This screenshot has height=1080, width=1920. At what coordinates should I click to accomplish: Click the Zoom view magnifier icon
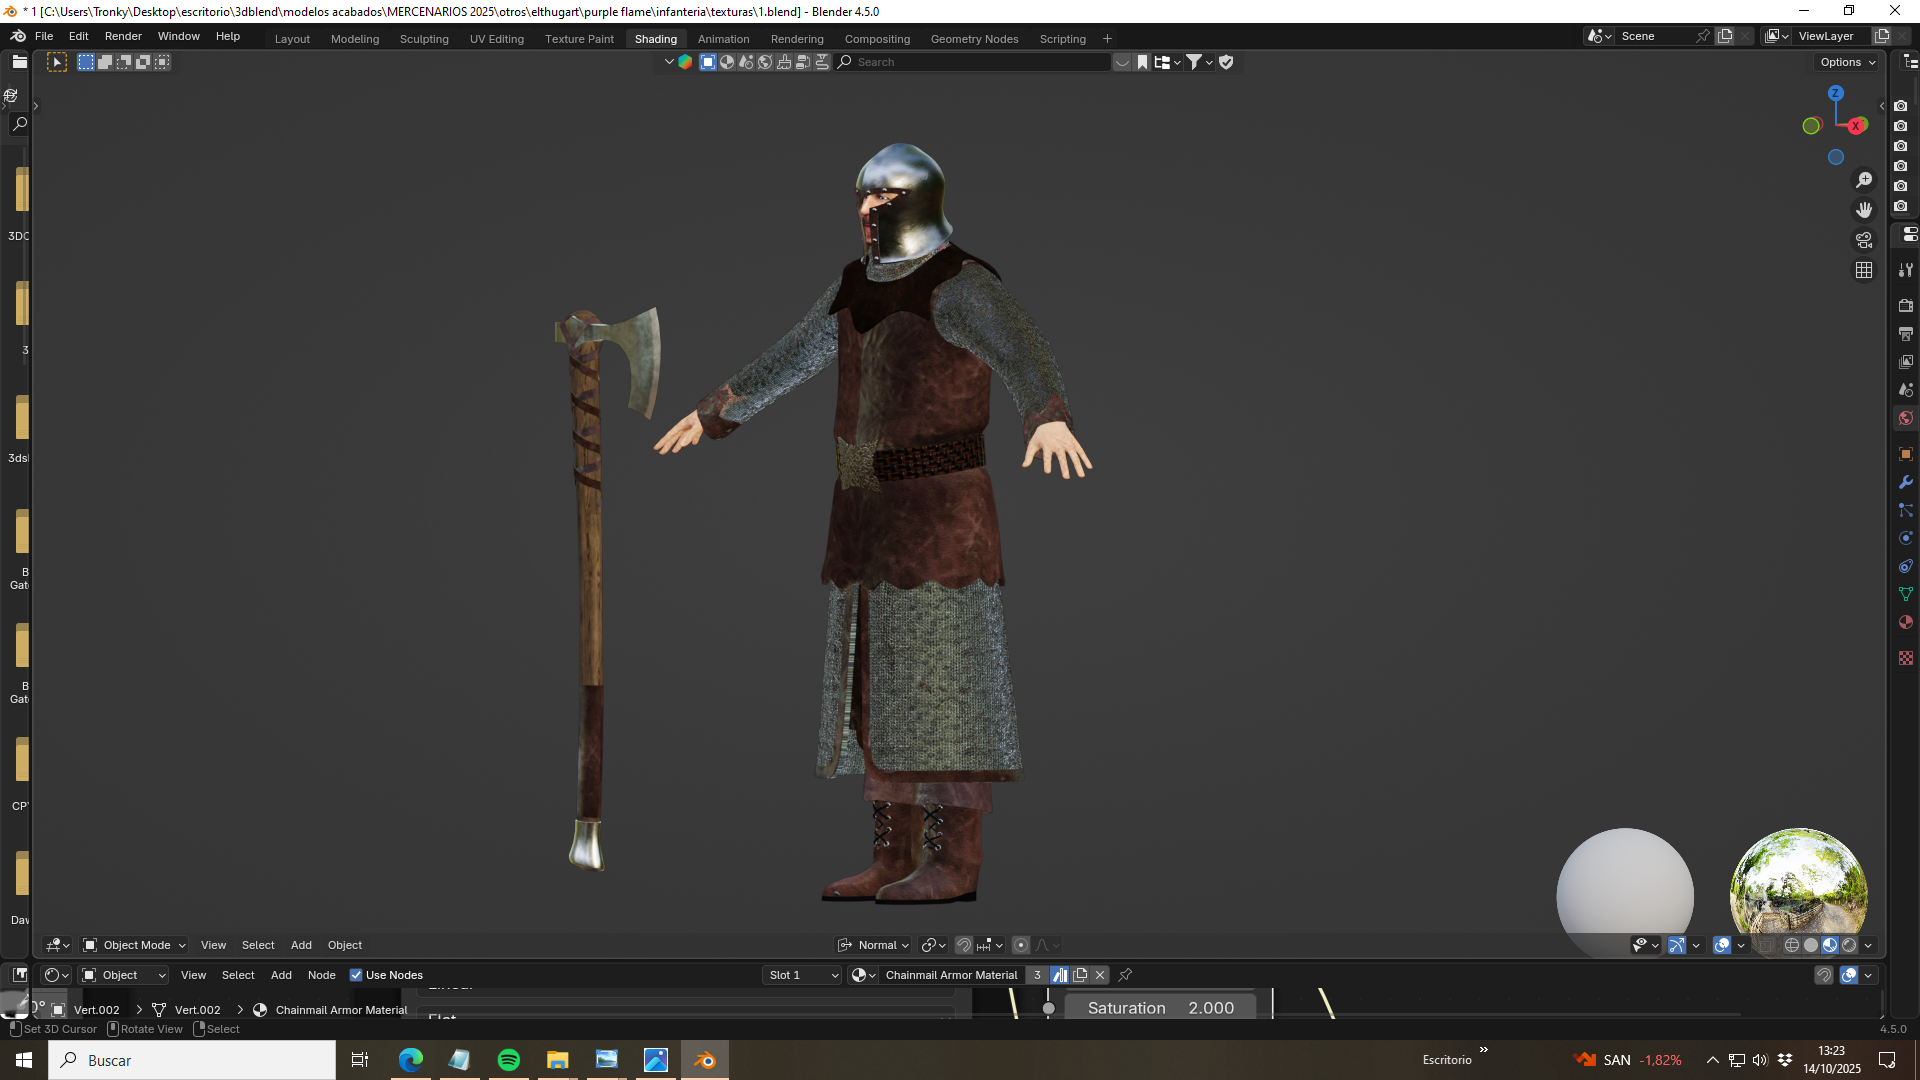[x=1864, y=180]
